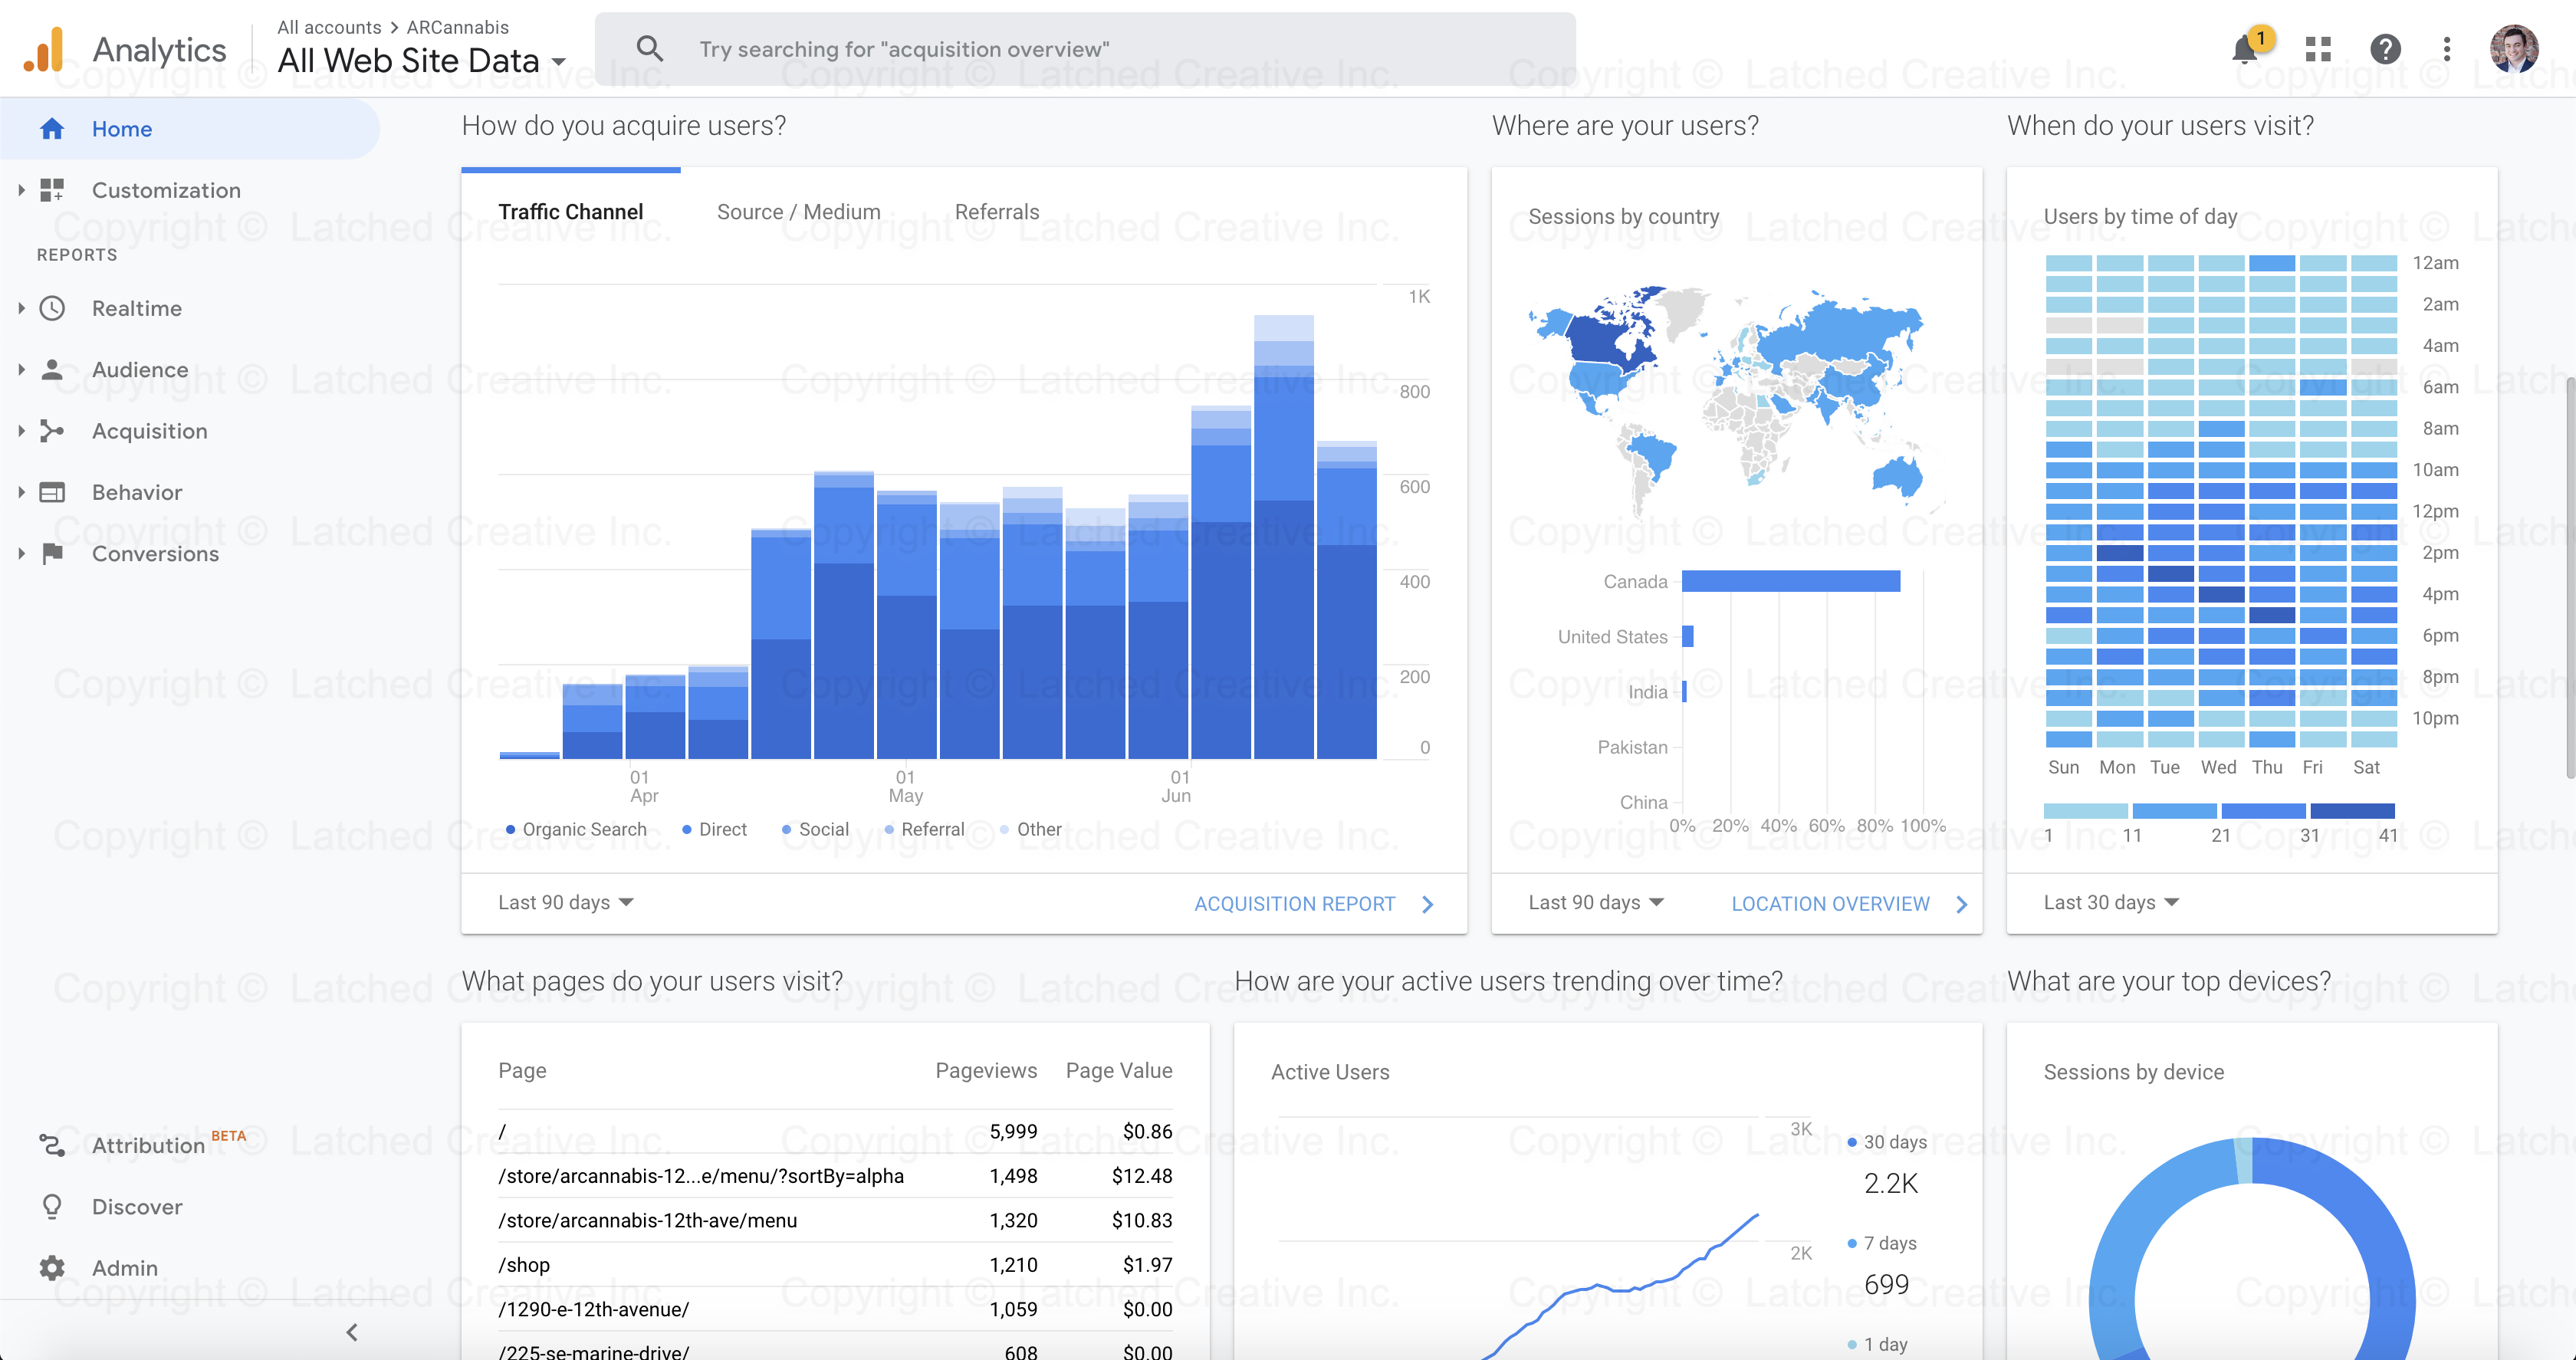The image size is (2576, 1360).
Task: Open the Conversions reports menu
Action: tap(155, 553)
